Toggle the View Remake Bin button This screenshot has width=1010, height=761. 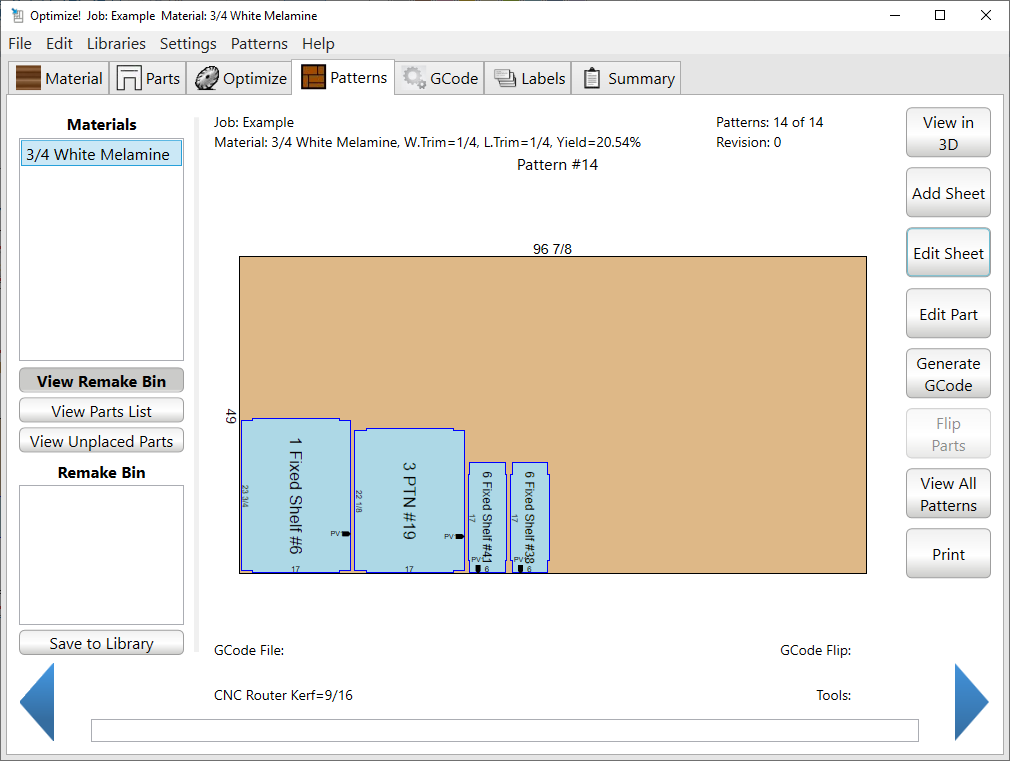[101, 381]
